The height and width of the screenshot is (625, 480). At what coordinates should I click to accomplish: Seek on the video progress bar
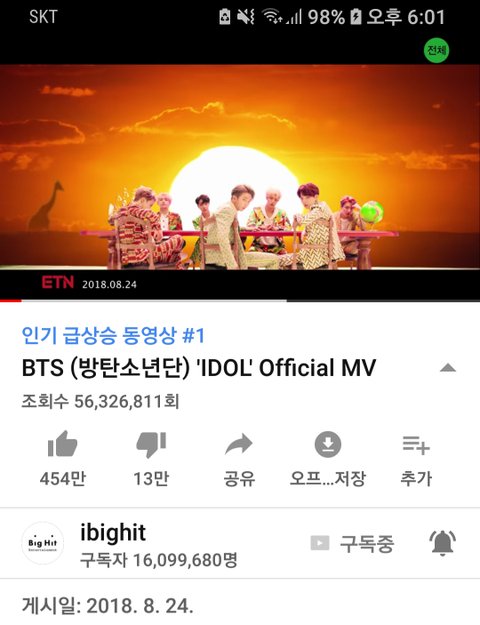240,301
